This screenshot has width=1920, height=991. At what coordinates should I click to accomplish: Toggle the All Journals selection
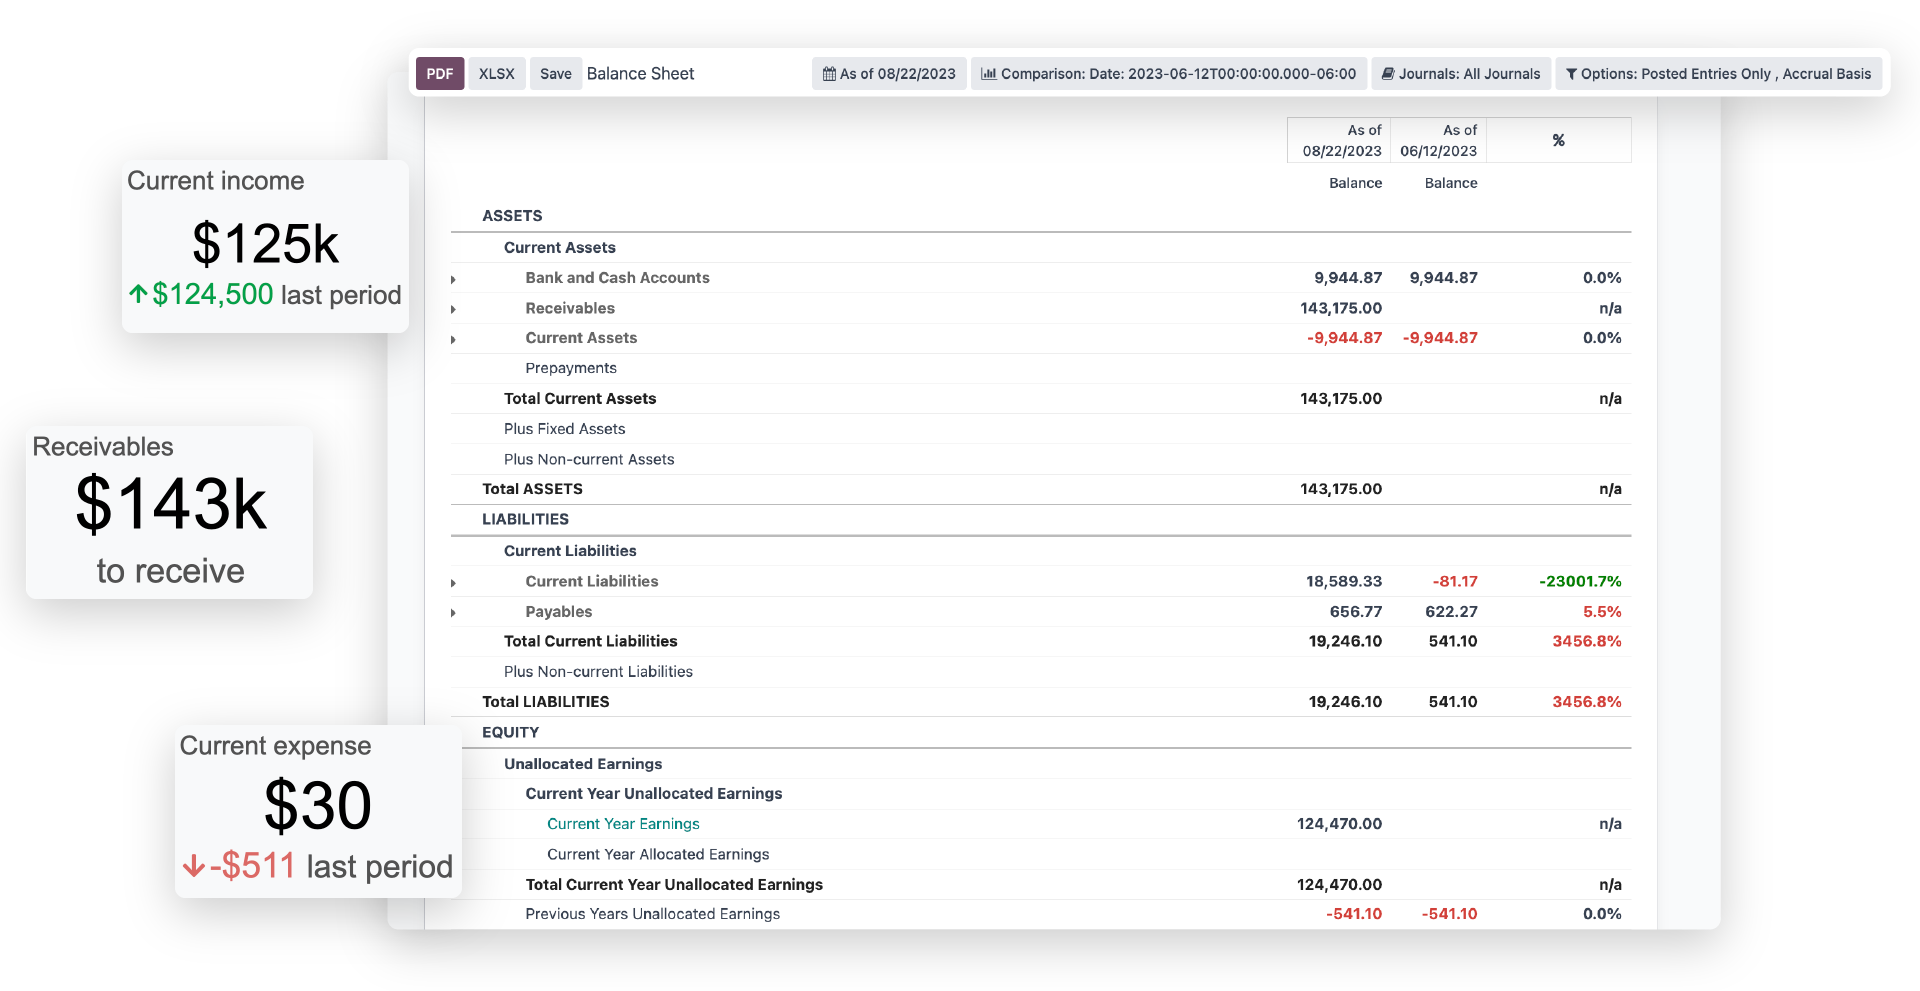click(x=1486, y=73)
